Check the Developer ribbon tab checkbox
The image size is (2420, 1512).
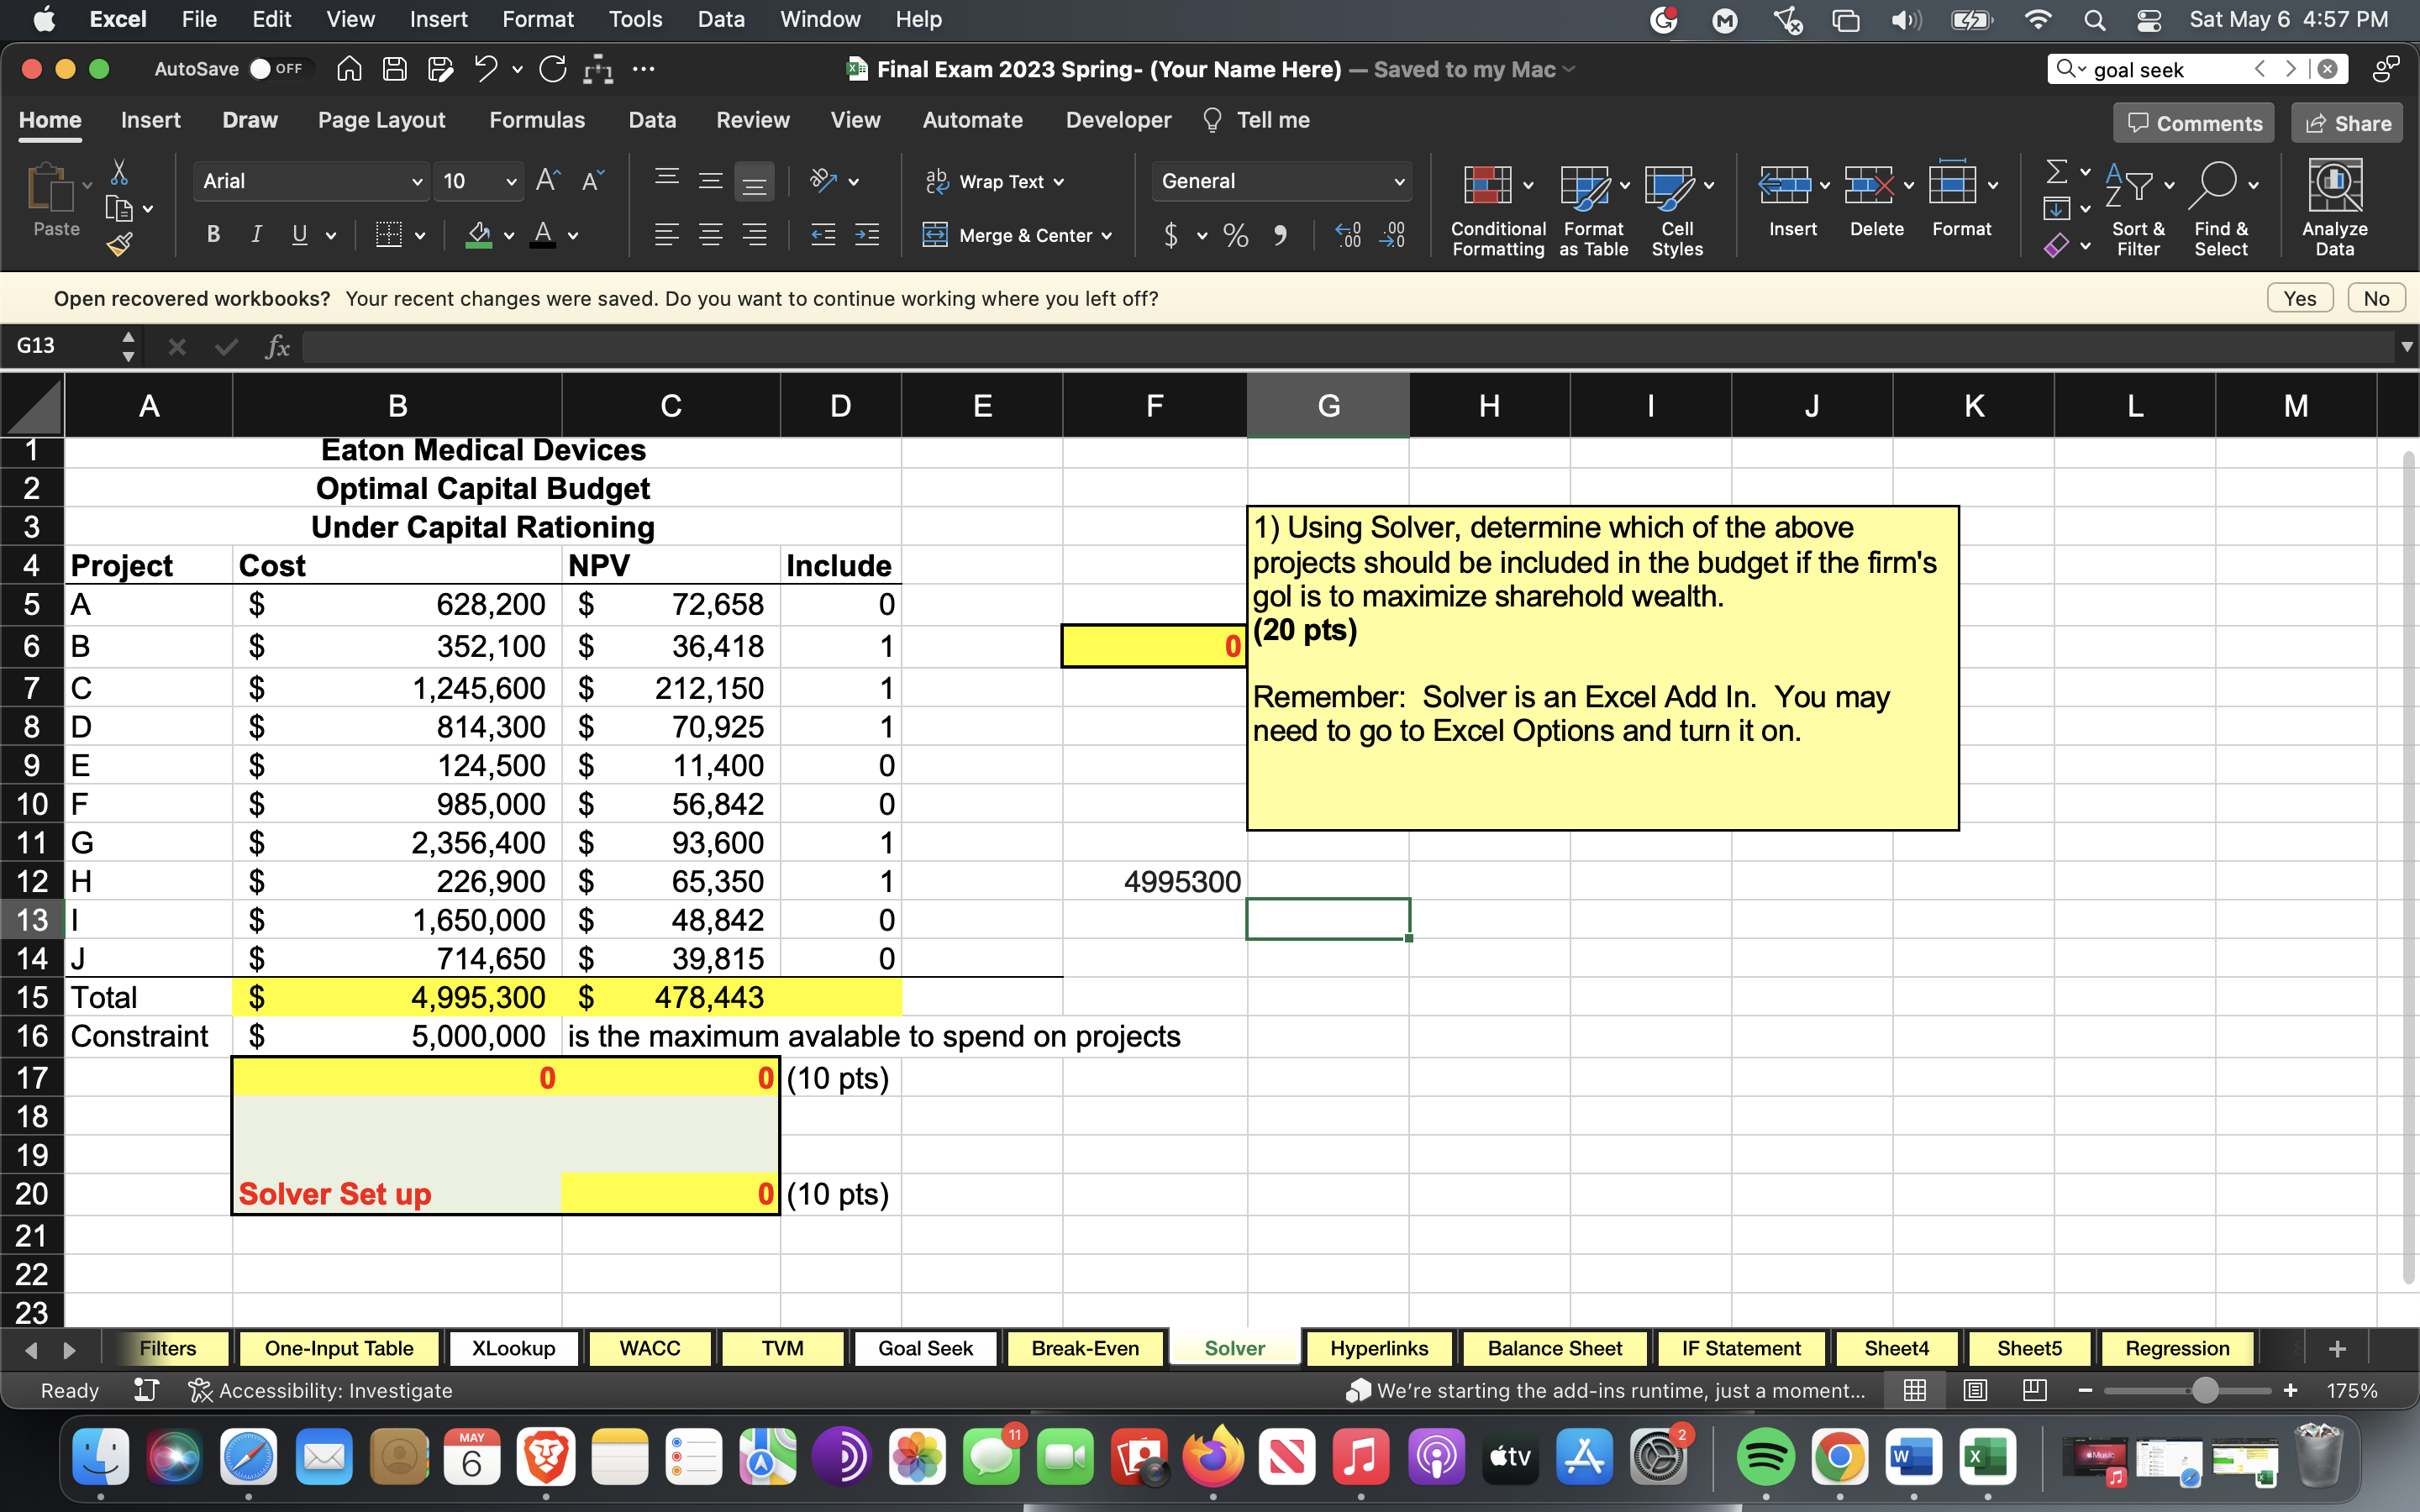1118,120
